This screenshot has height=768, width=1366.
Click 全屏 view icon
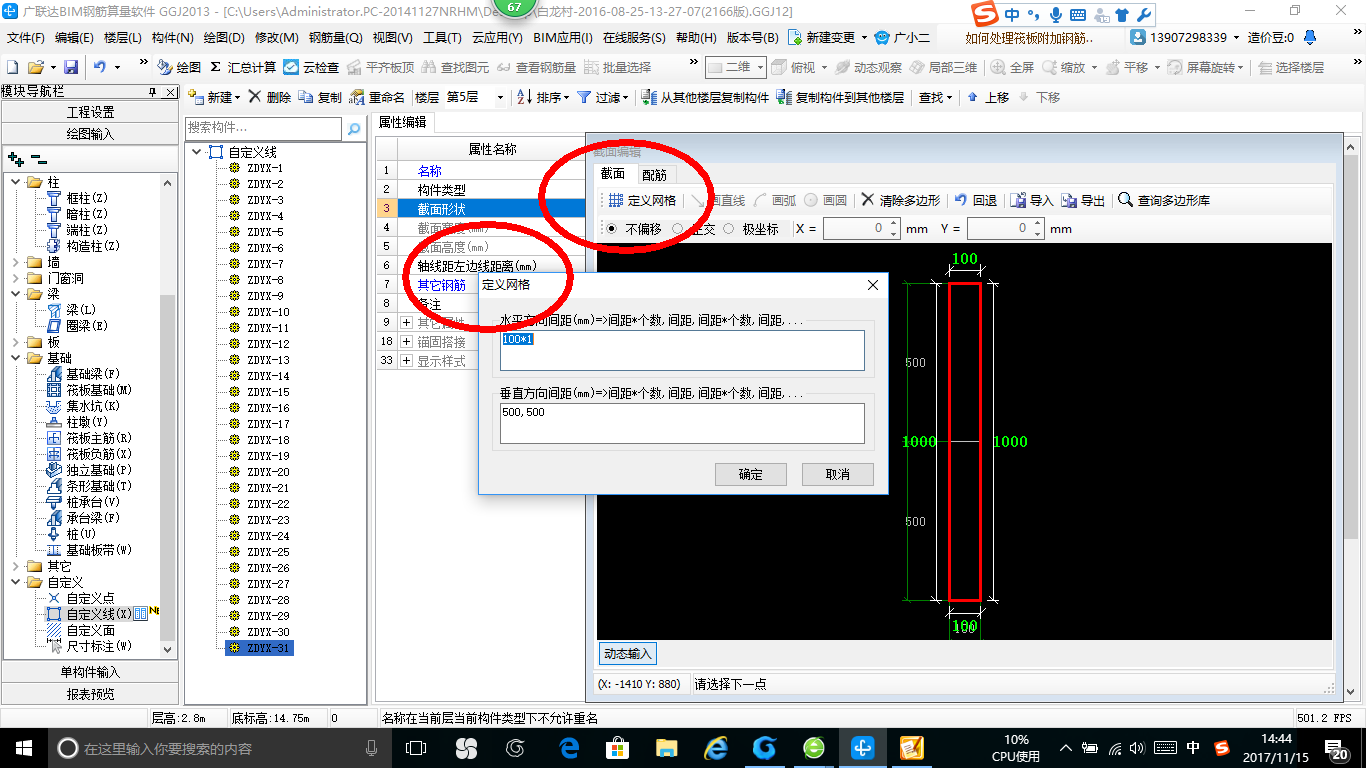tap(1013, 67)
